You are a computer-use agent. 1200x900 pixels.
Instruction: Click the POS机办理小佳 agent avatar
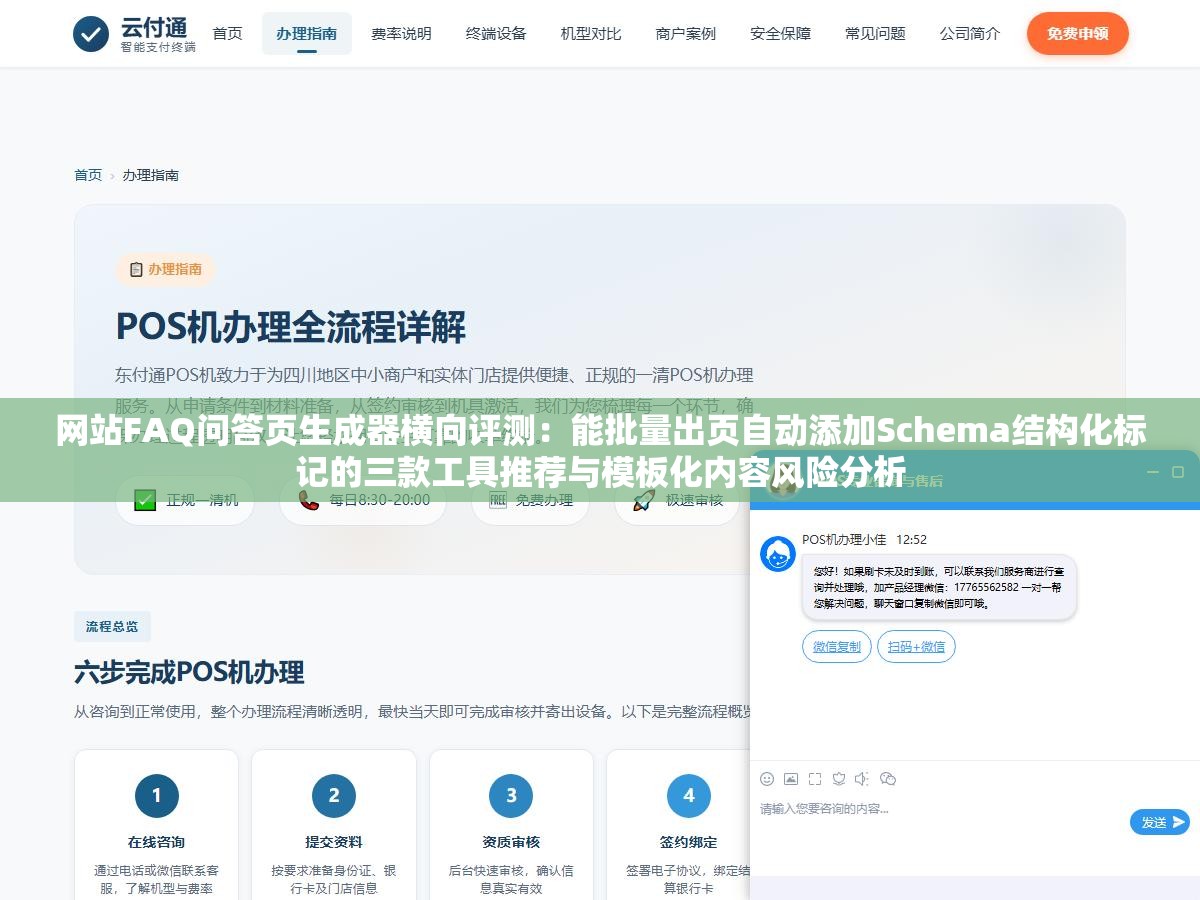pyautogui.click(x=778, y=554)
